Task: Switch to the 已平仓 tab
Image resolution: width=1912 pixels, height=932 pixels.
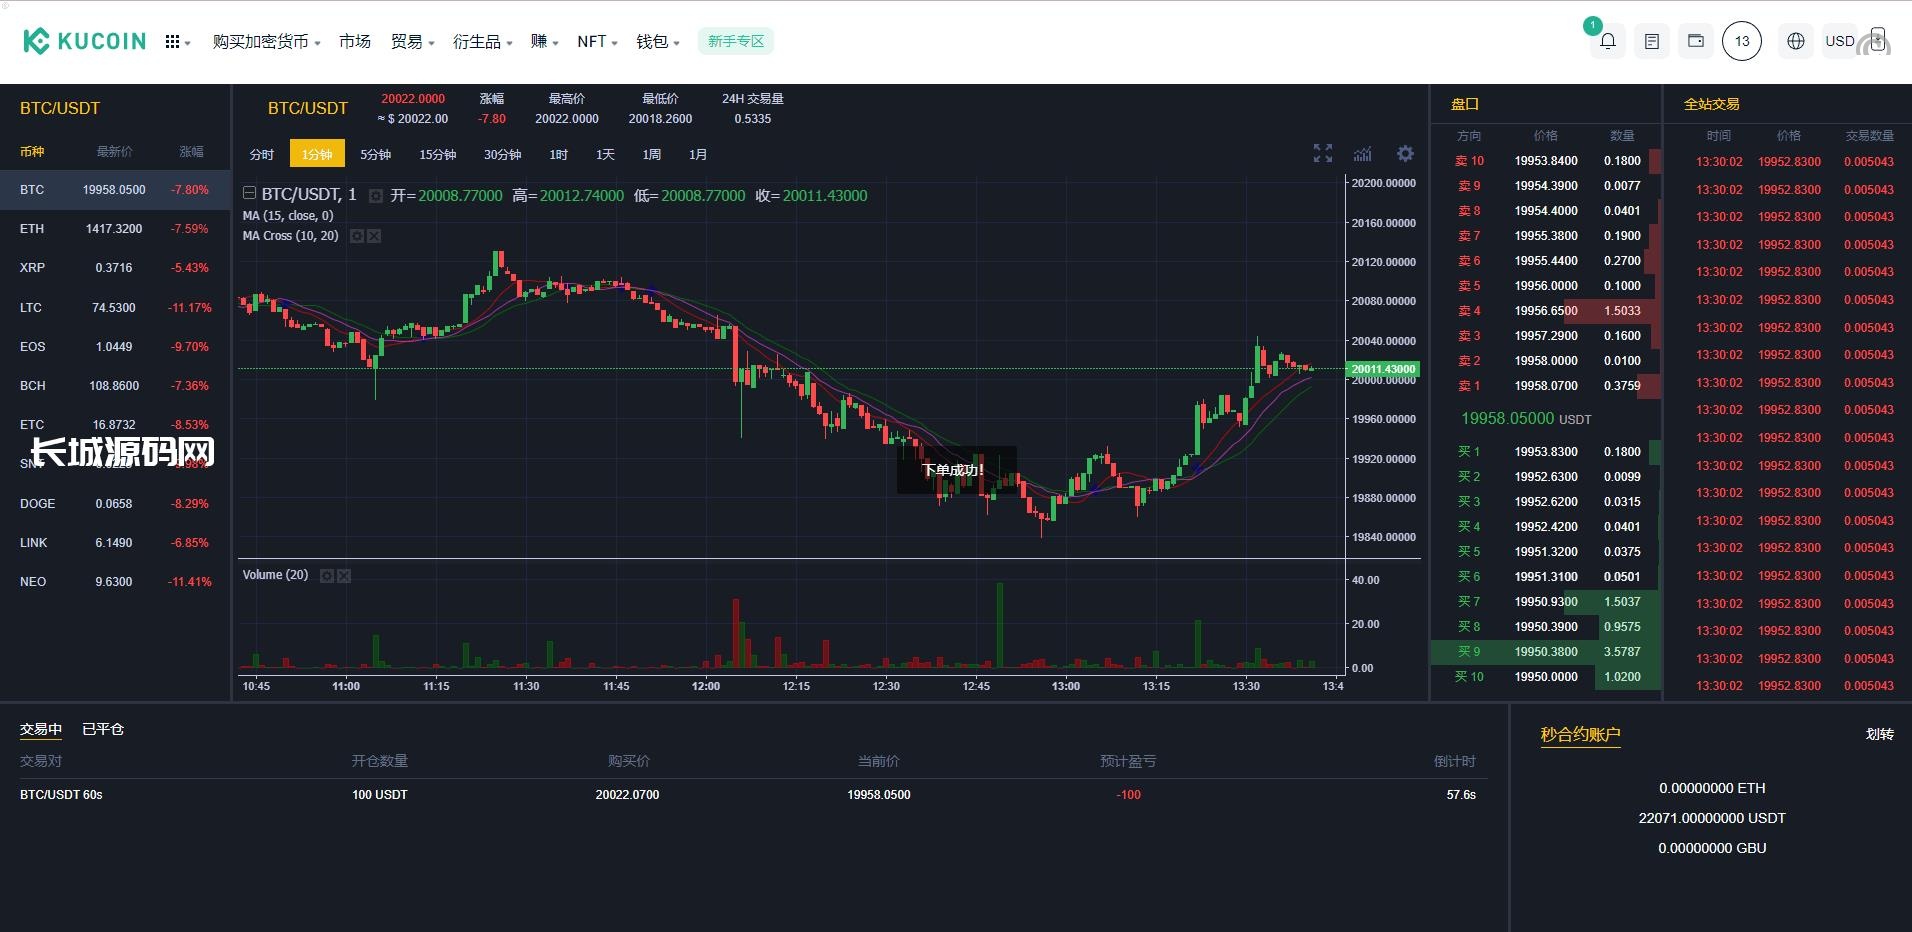Action: click(x=102, y=729)
